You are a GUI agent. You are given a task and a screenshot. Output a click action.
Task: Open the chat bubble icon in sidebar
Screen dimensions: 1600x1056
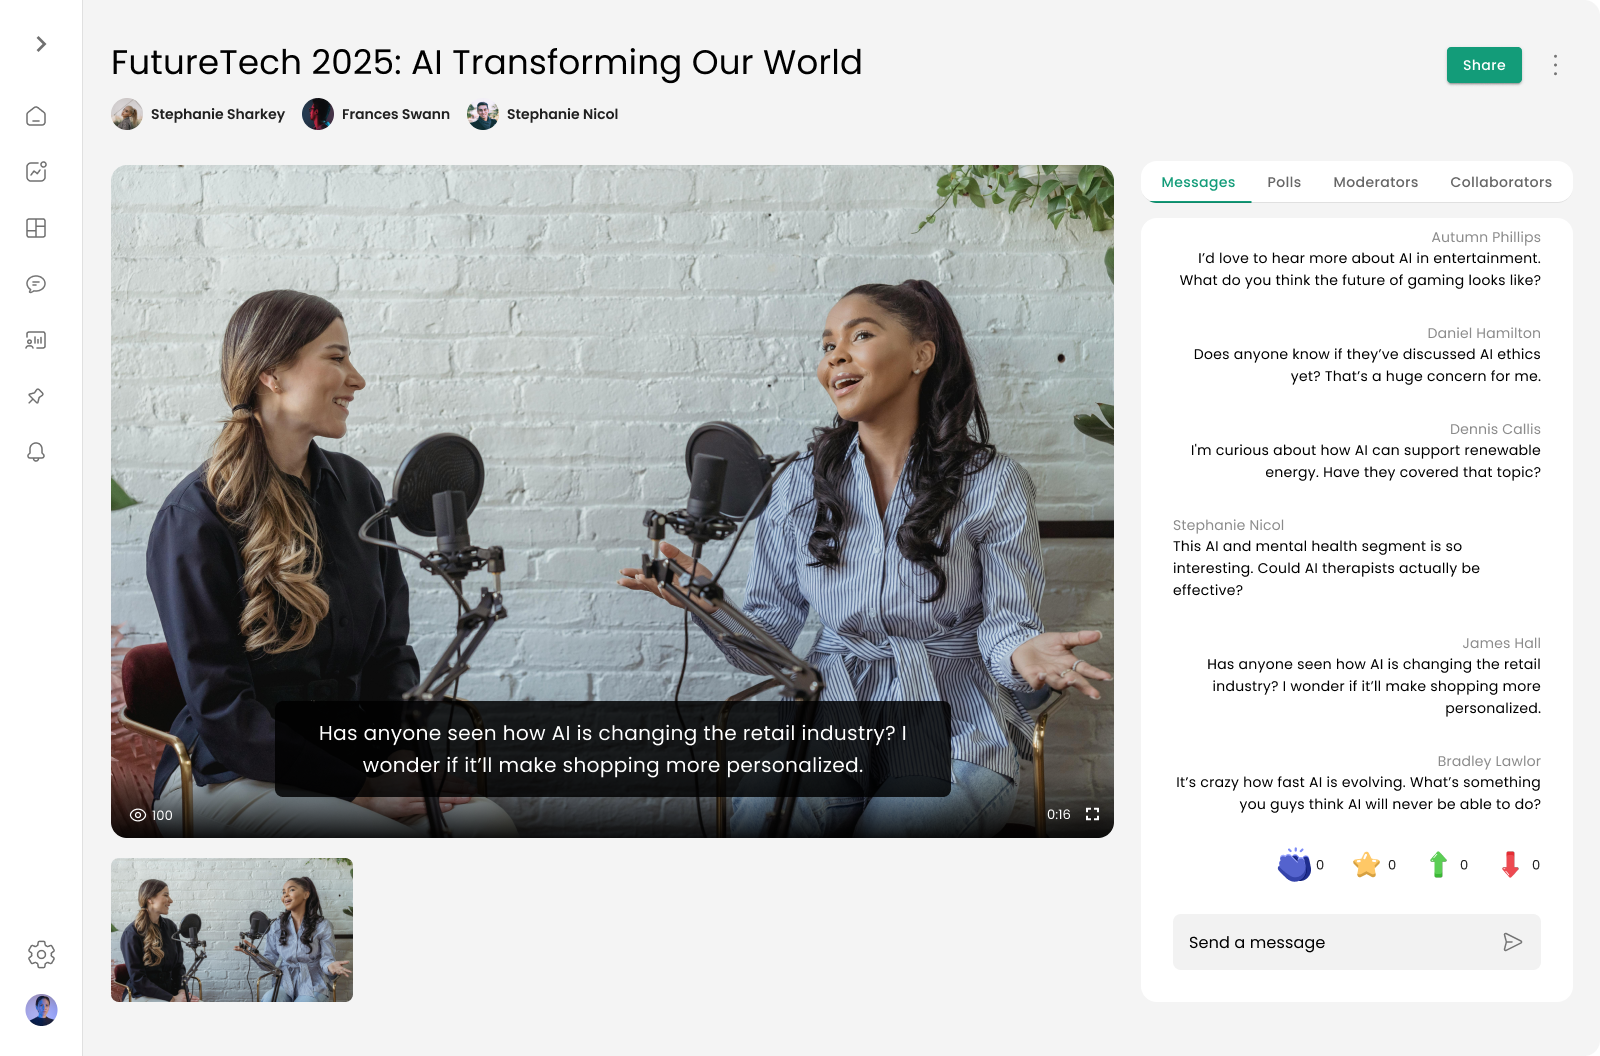[x=36, y=284]
